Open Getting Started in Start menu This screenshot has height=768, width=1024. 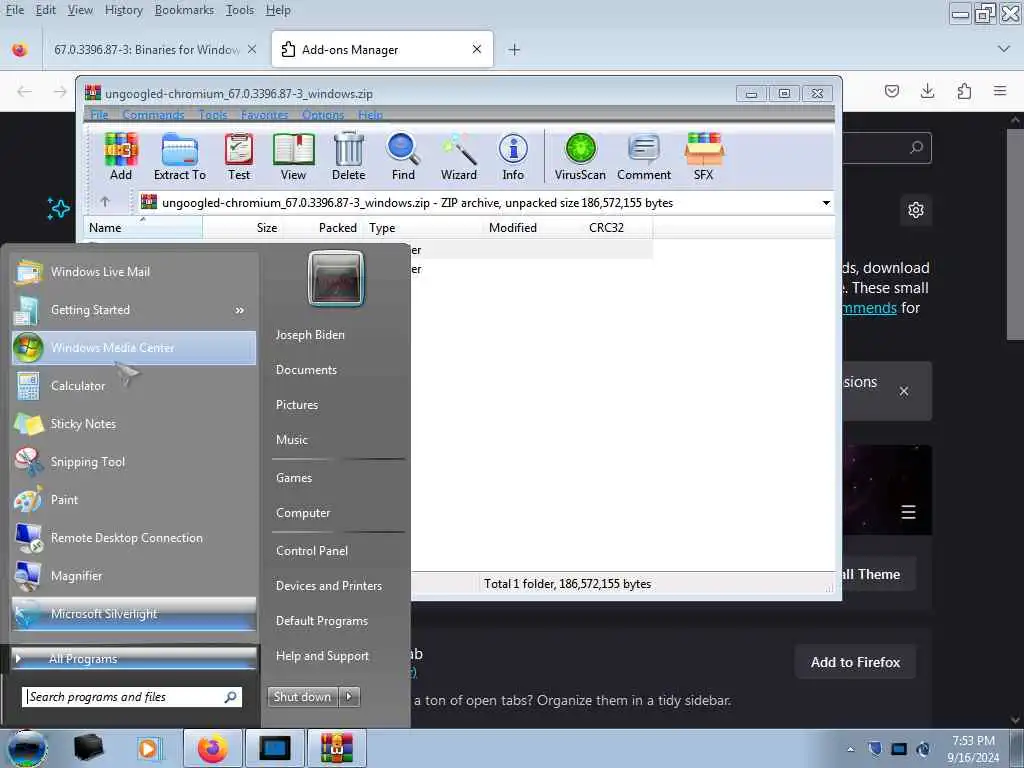pos(133,310)
